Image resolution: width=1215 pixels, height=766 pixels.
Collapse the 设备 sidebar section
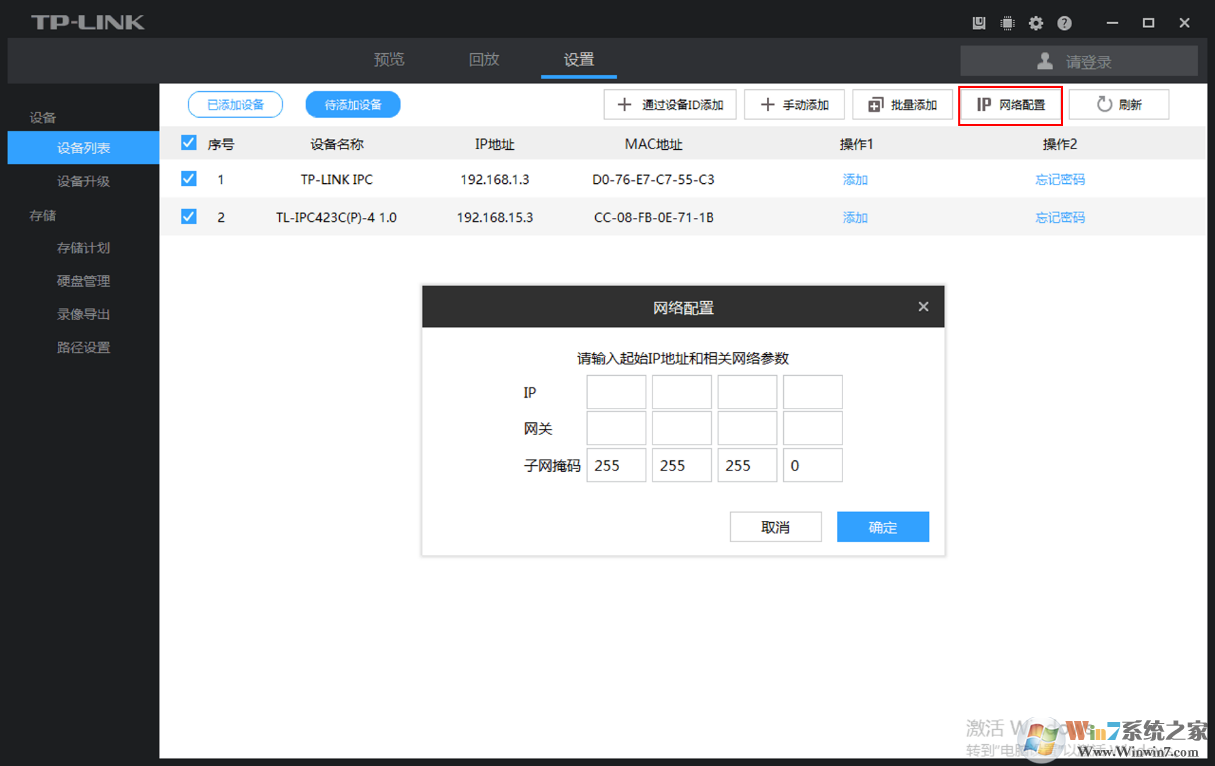tap(42, 117)
